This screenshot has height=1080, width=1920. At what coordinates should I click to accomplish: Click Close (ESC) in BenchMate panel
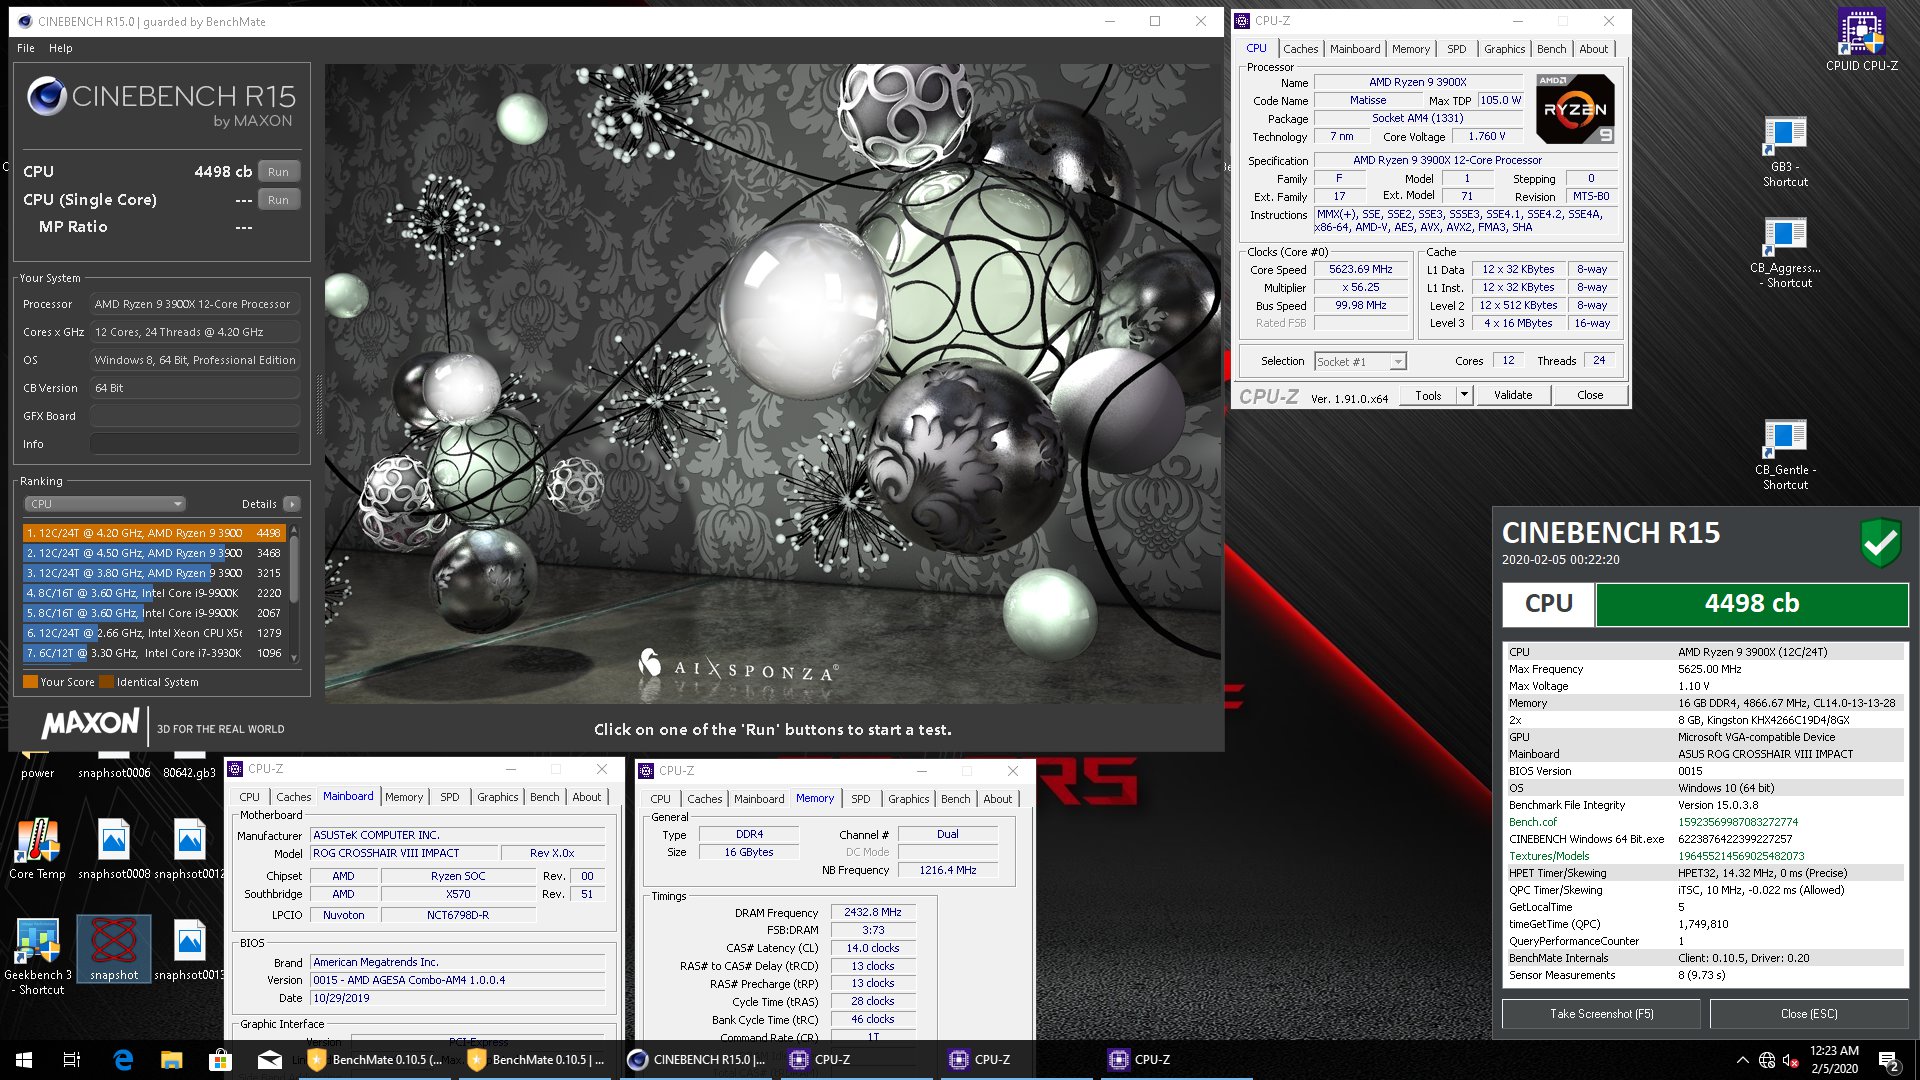pyautogui.click(x=1809, y=1014)
